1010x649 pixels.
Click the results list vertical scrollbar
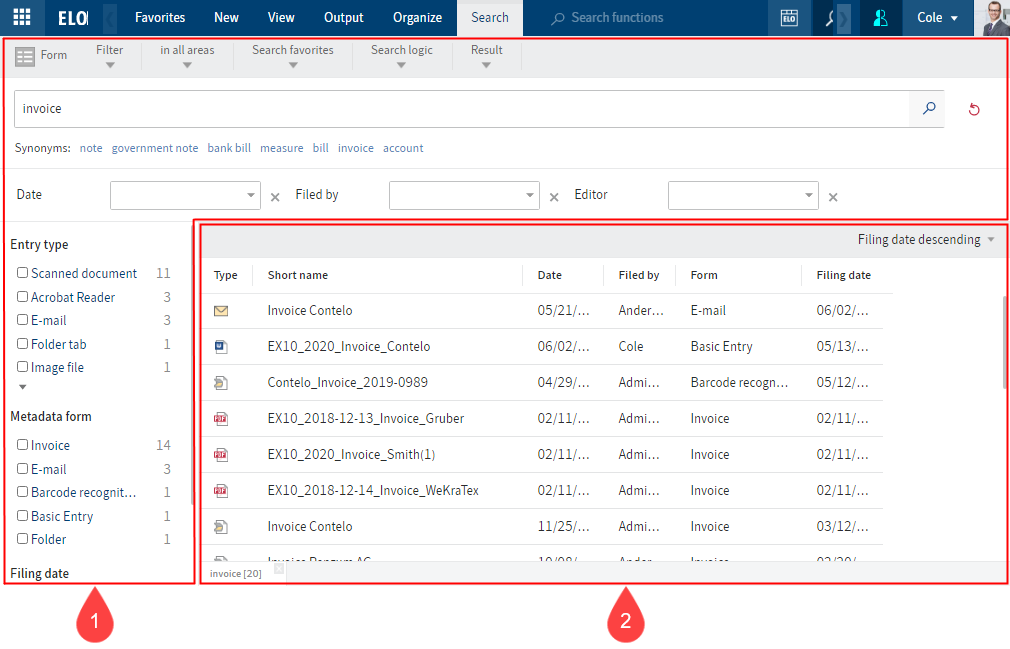pyautogui.click(x=1005, y=342)
